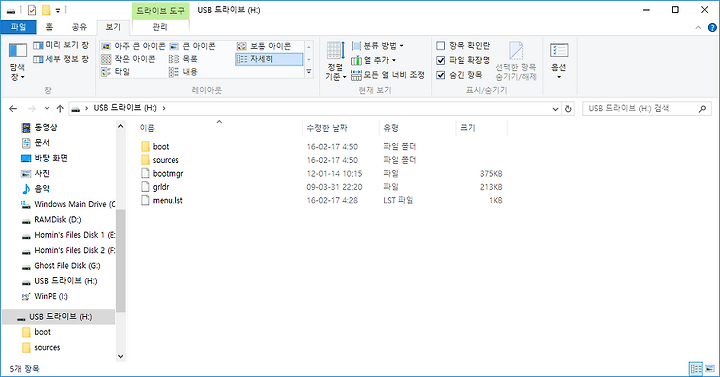The image size is (720, 377).
Task: Open the ribbon help question mark
Action: click(x=712, y=28)
